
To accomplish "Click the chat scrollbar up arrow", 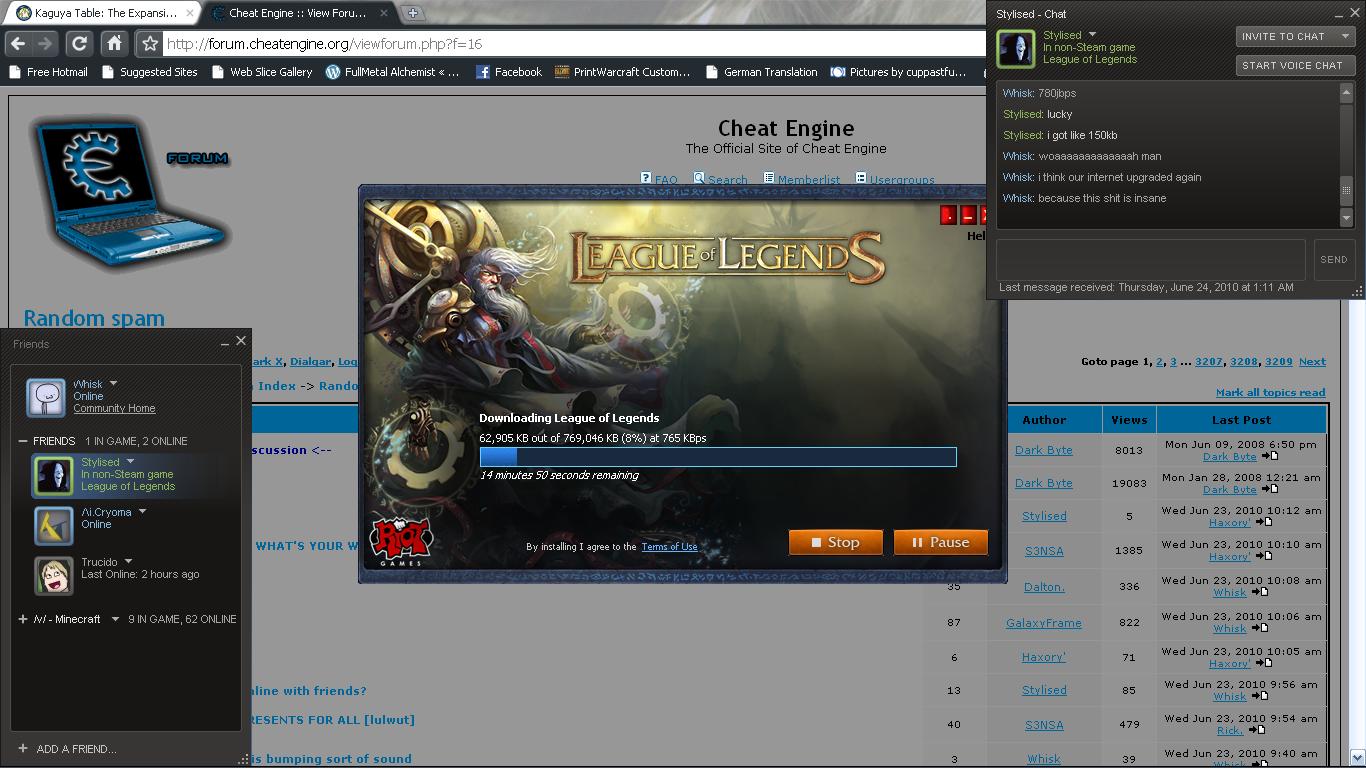I will click(x=1346, y=92).
